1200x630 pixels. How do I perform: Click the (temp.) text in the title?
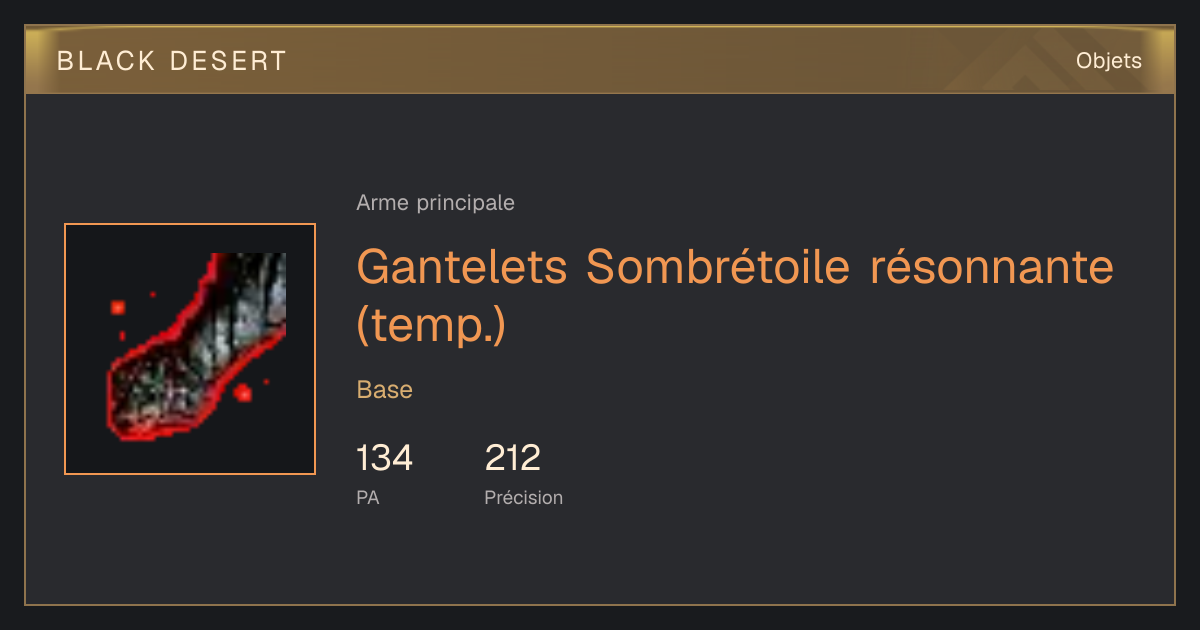click(431, 326)
